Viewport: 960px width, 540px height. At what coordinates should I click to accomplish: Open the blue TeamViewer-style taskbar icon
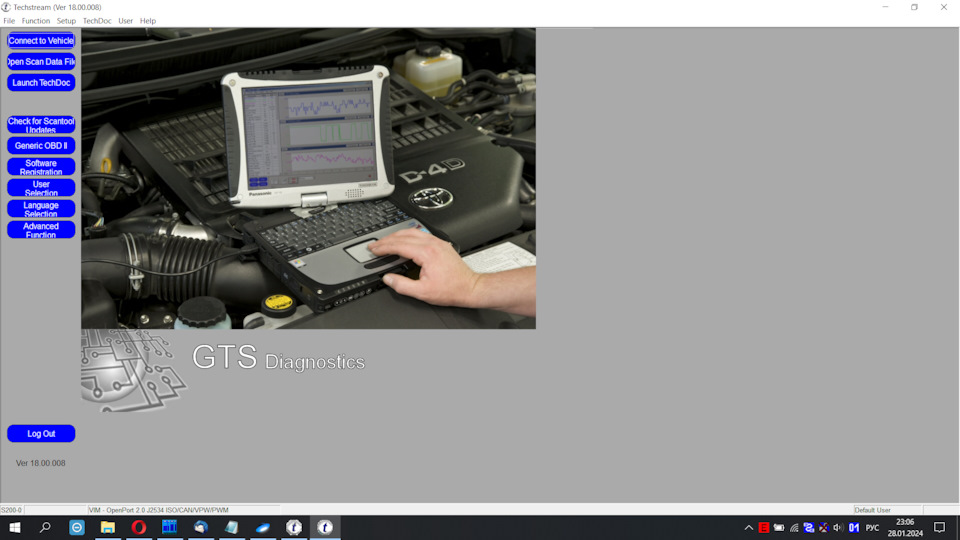click(77, 527)
